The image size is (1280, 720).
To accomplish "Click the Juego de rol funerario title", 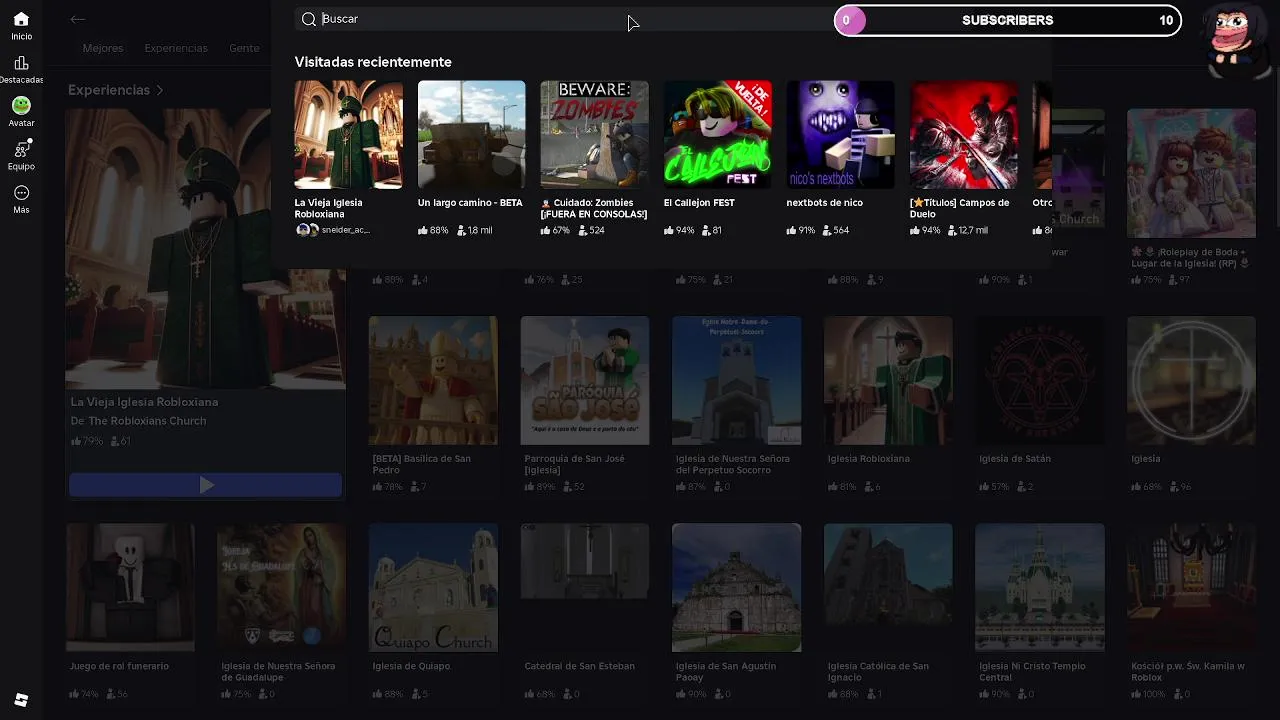I will point(119,666).
